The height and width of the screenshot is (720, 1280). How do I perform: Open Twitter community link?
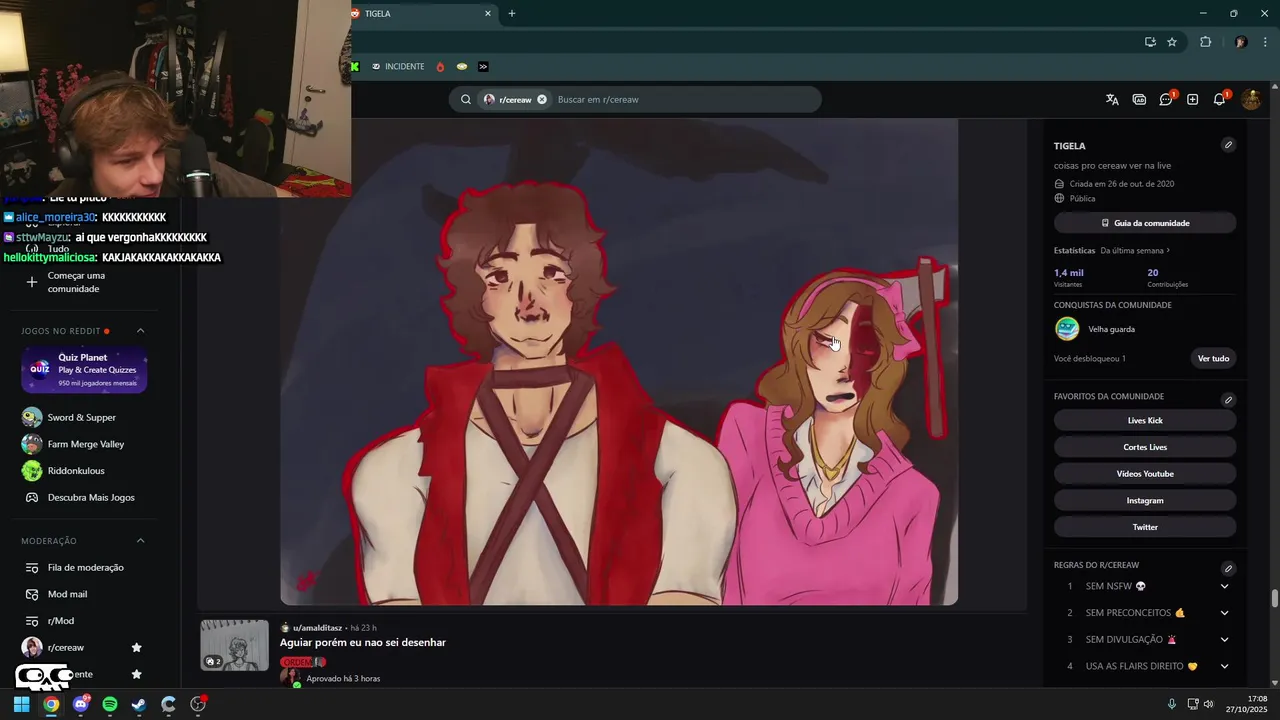(1145, 527)
